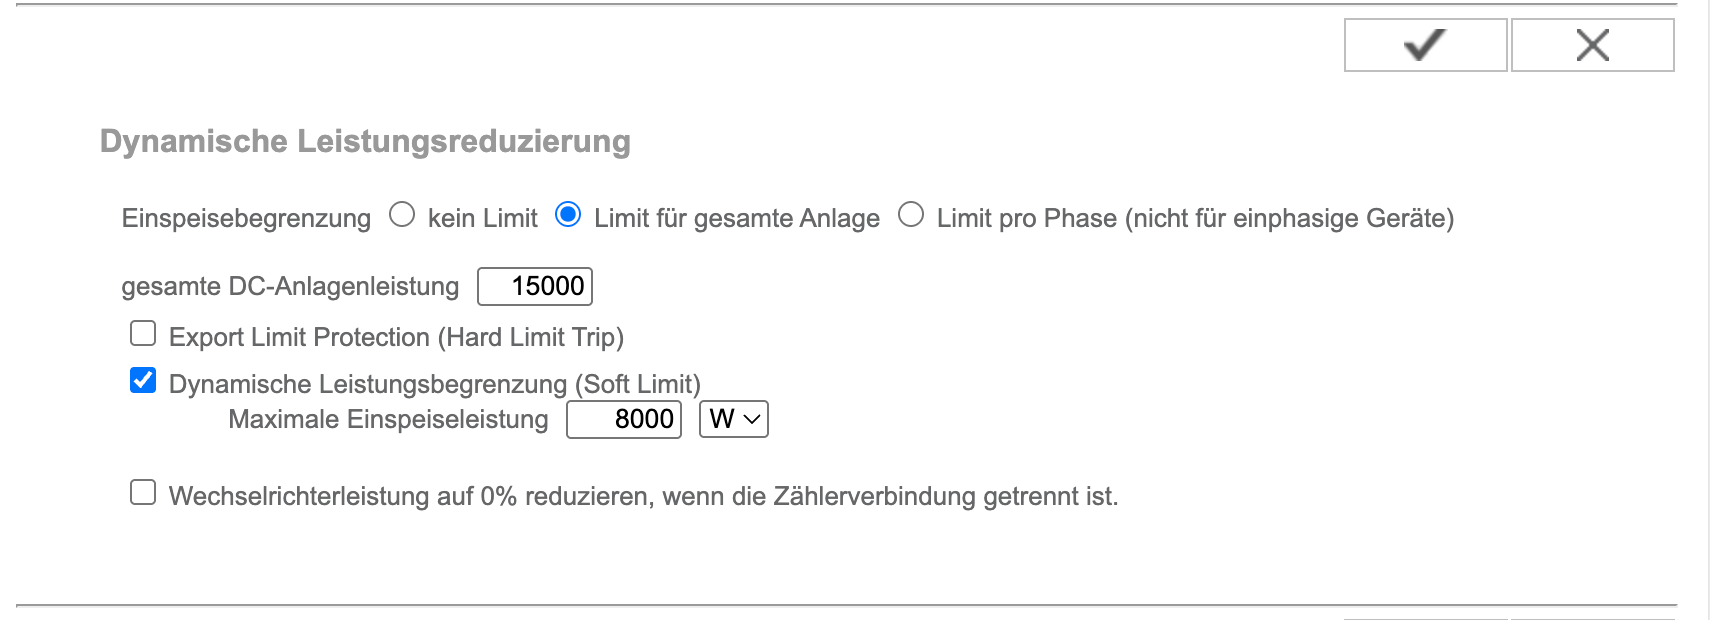This screenshot has height=620, width=1710.
Task: Choose the 'Limit pro Phase' radio button
Action: [911, 215]
